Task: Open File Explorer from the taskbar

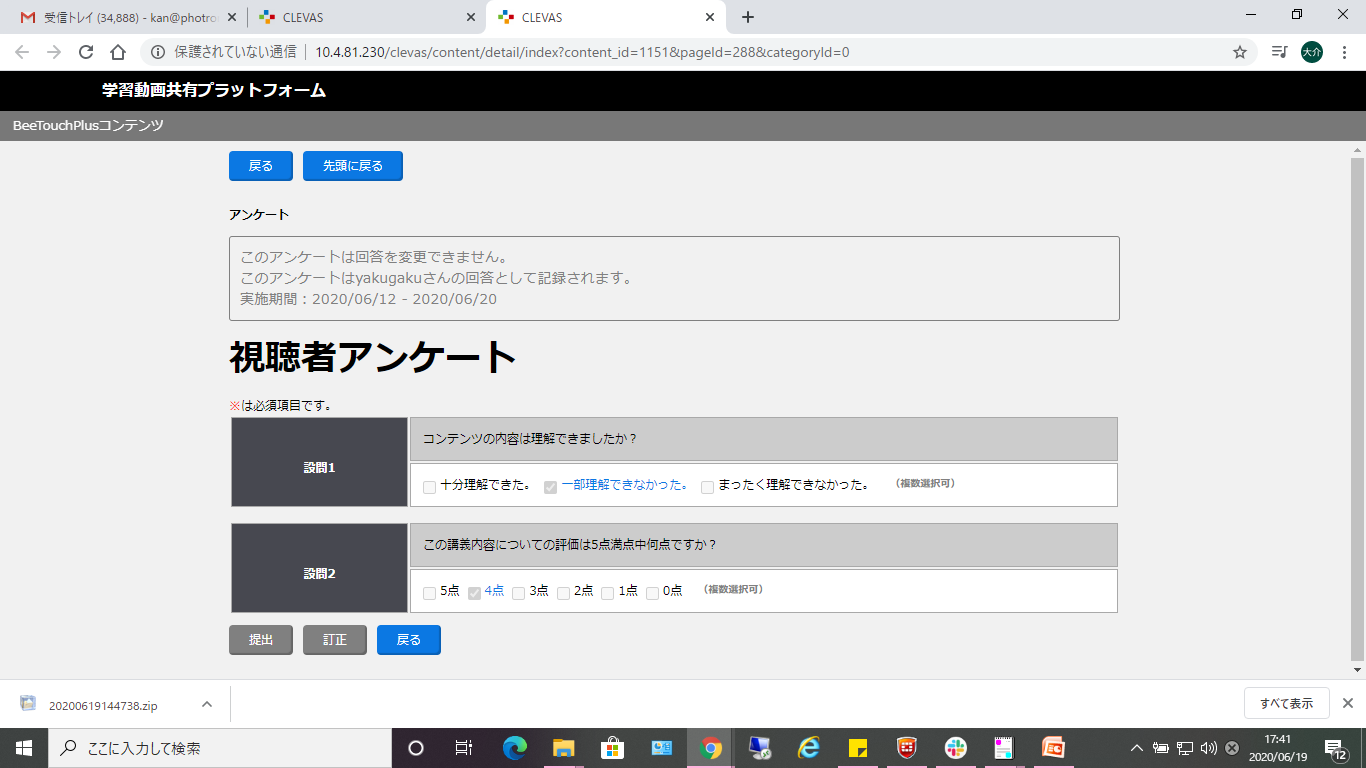Action: 563,748
